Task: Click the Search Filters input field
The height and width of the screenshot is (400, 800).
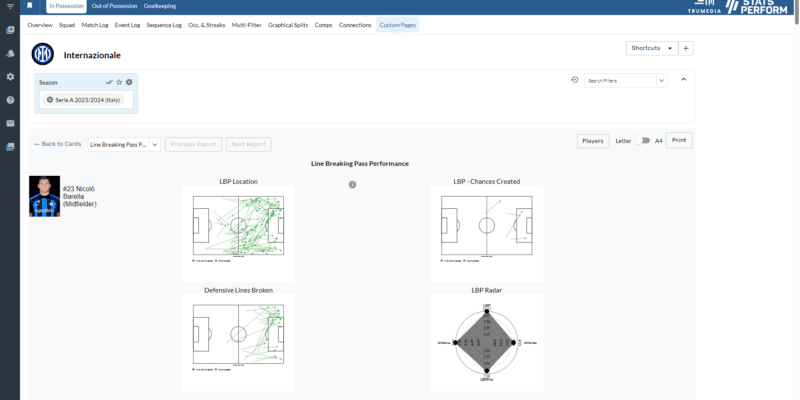Action: pyautogui.click(x=620, y=80)
